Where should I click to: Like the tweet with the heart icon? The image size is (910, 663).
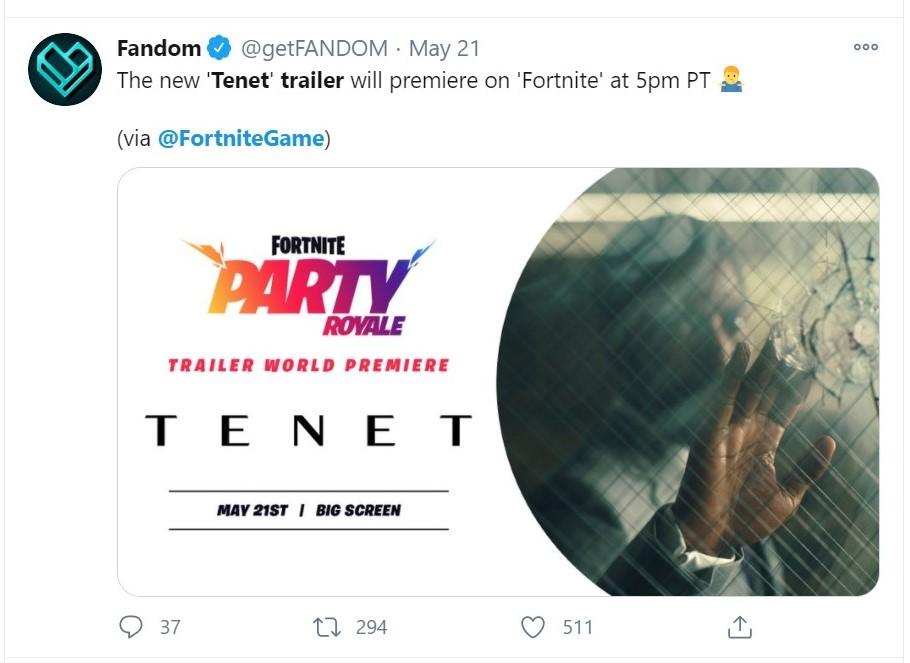pyautogui.click(x=535, y=627)
